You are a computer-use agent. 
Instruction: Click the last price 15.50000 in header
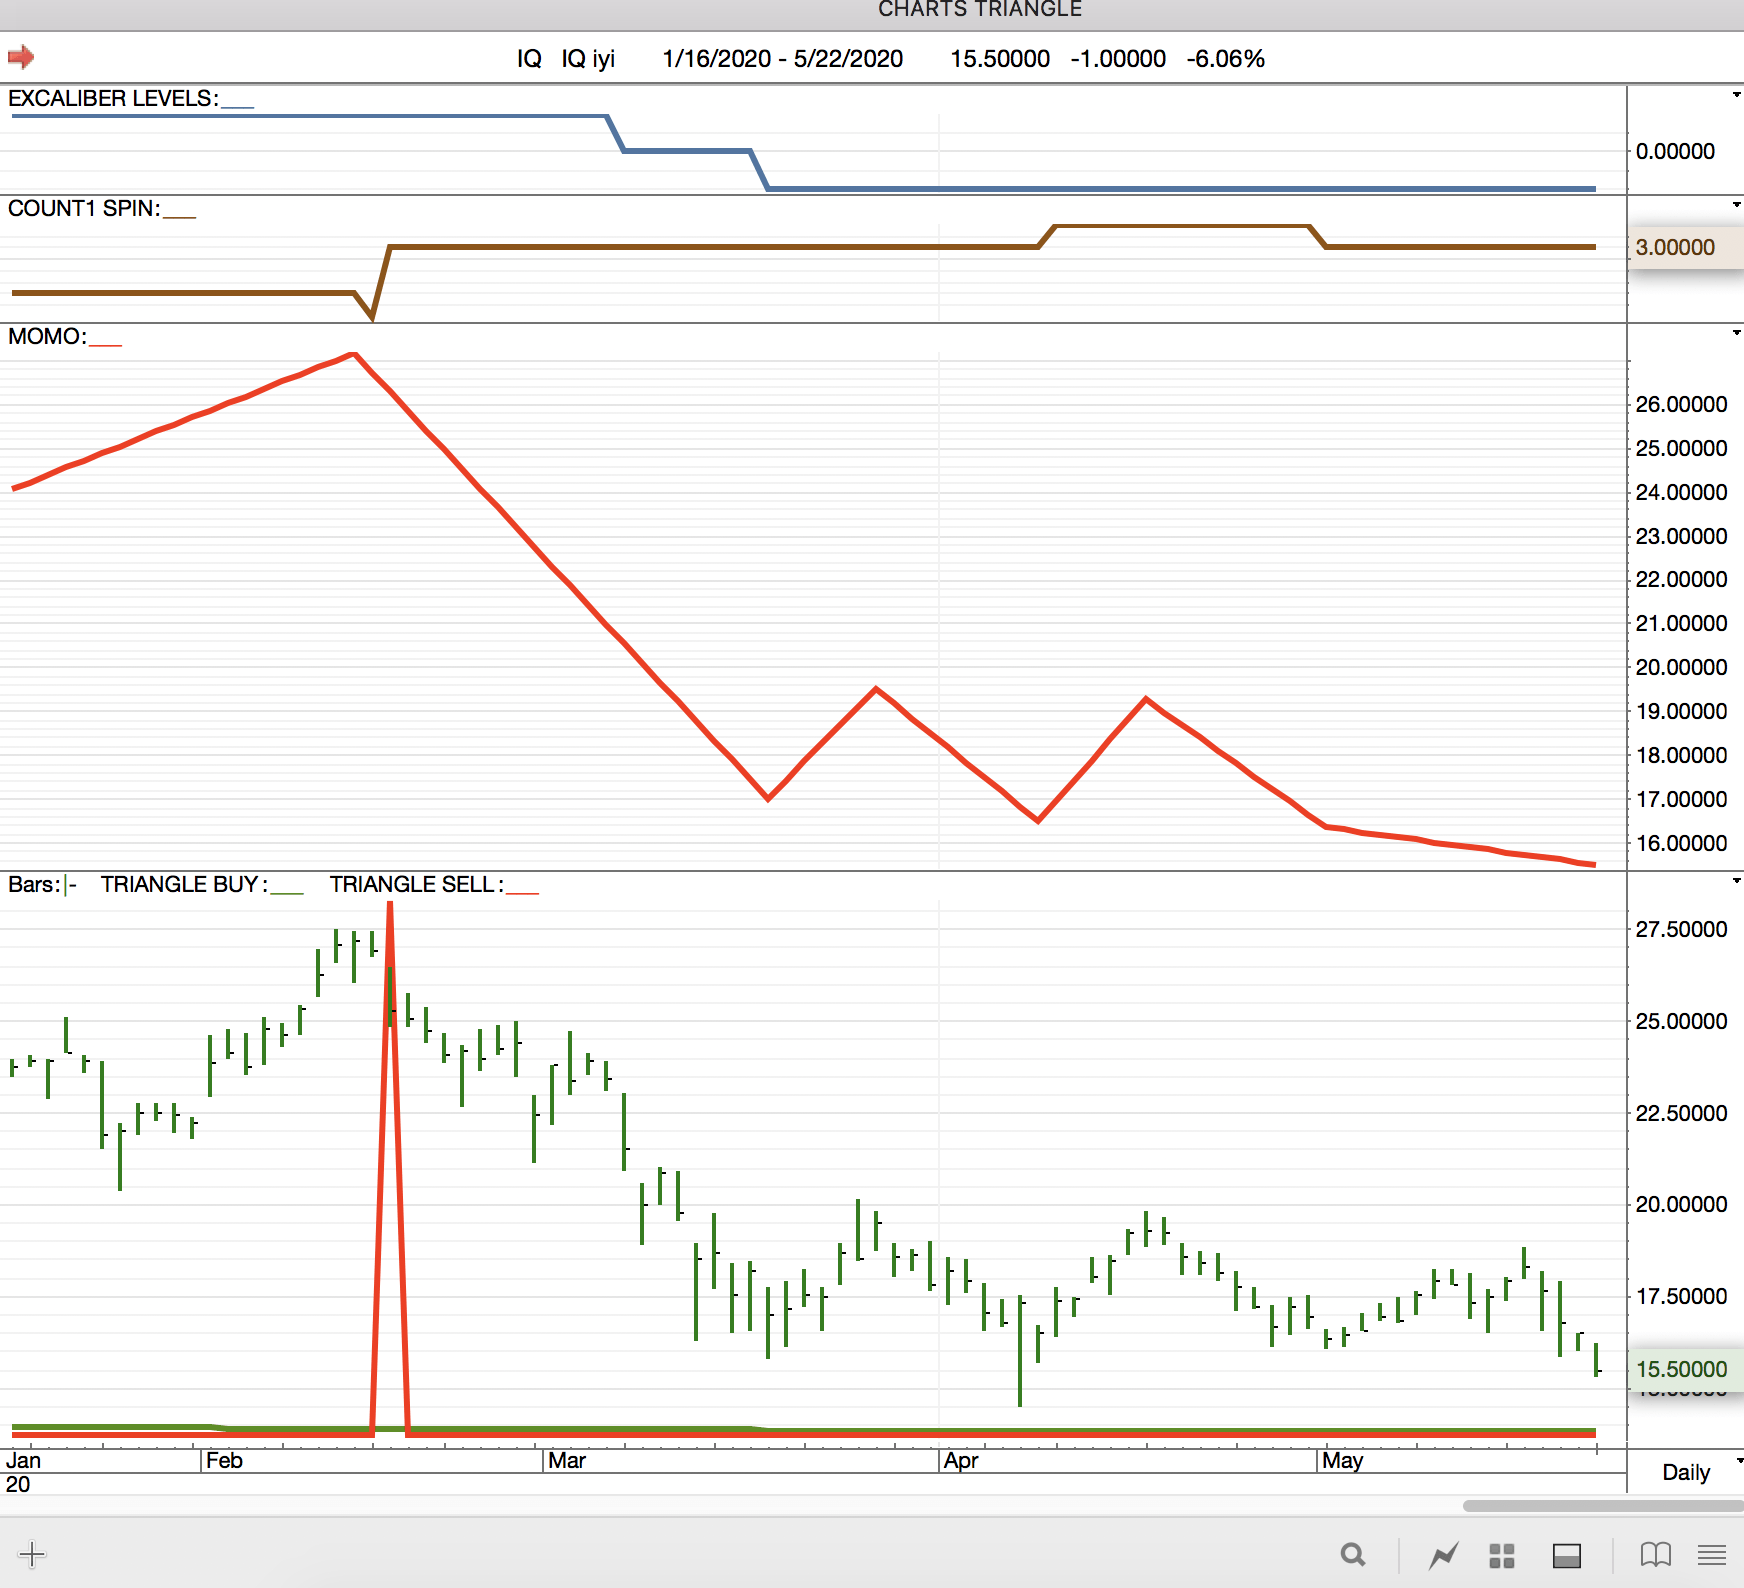coord(1000,59)
